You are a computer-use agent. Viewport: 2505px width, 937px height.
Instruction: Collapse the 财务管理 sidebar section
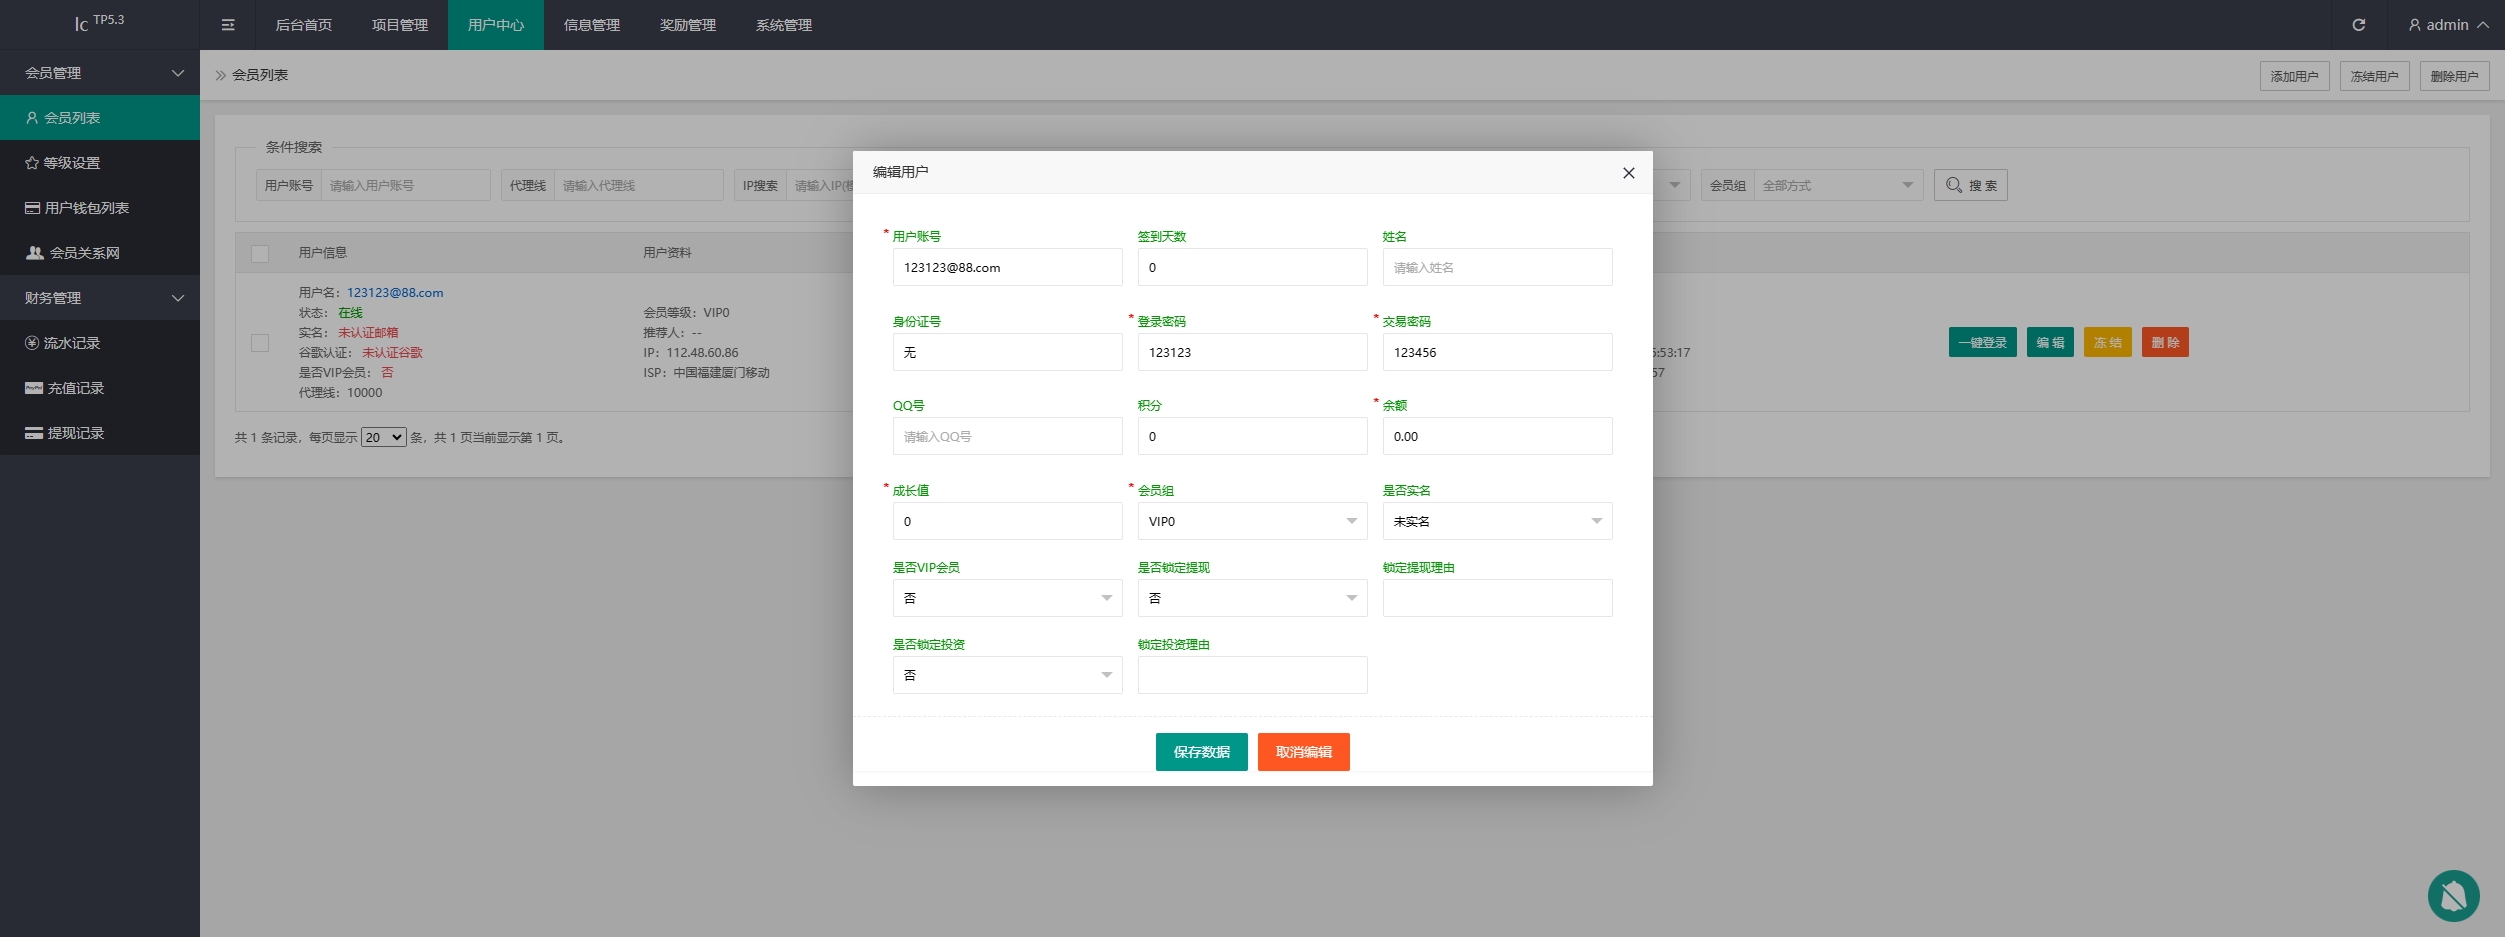(x=100, y=298)
